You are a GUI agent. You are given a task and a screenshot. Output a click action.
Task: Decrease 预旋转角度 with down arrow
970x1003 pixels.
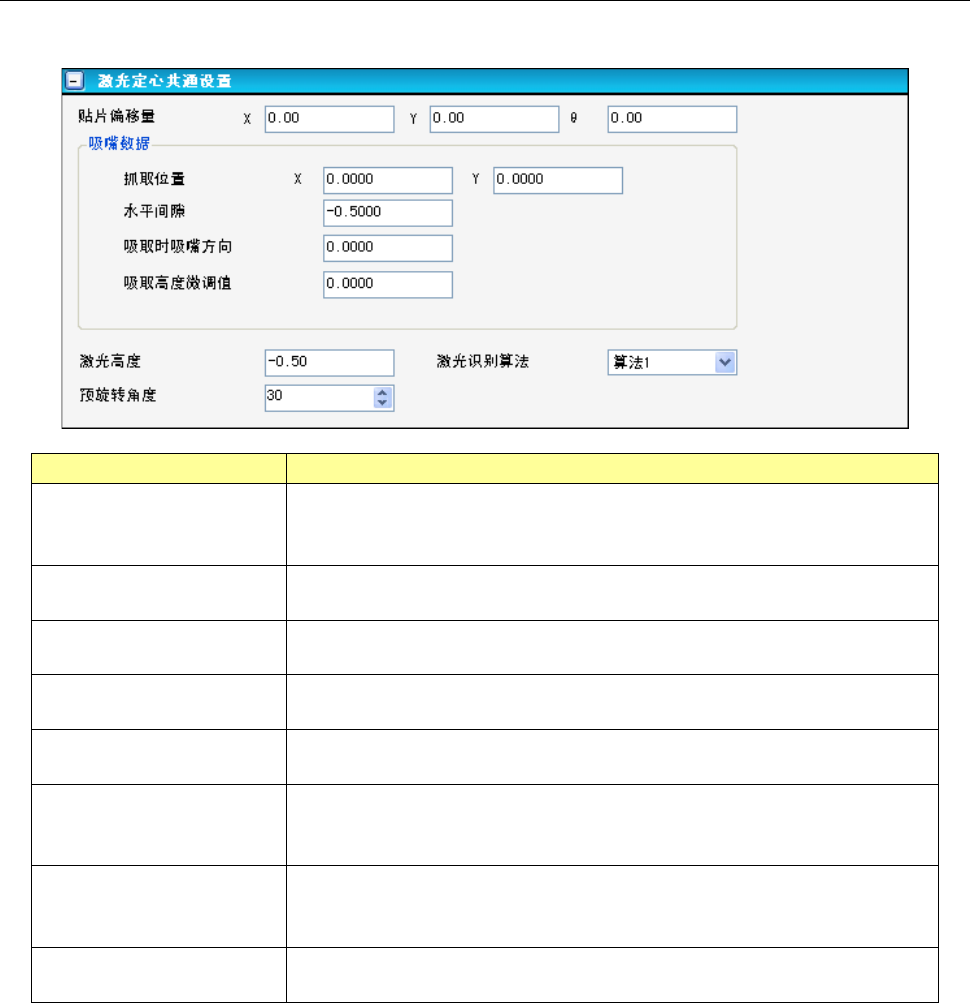382,403
